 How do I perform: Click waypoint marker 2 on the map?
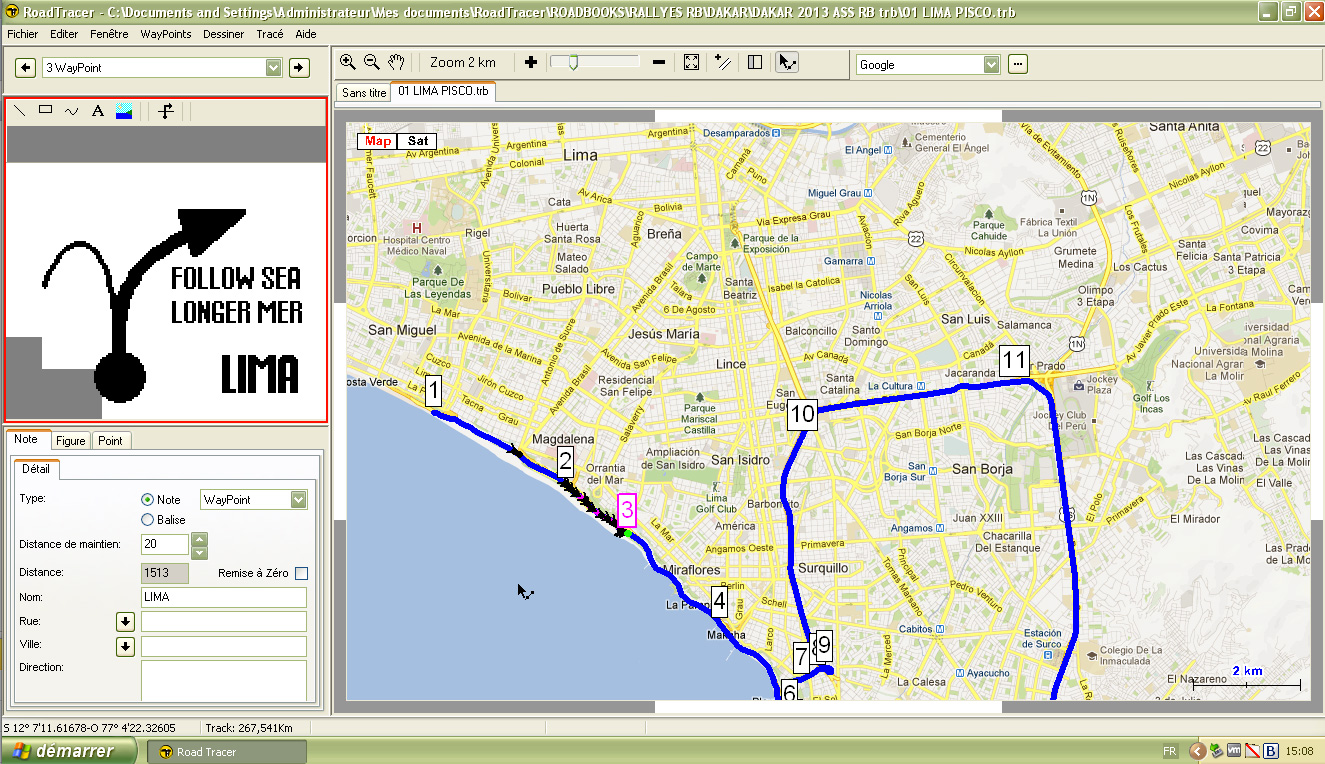click(565, 462)
